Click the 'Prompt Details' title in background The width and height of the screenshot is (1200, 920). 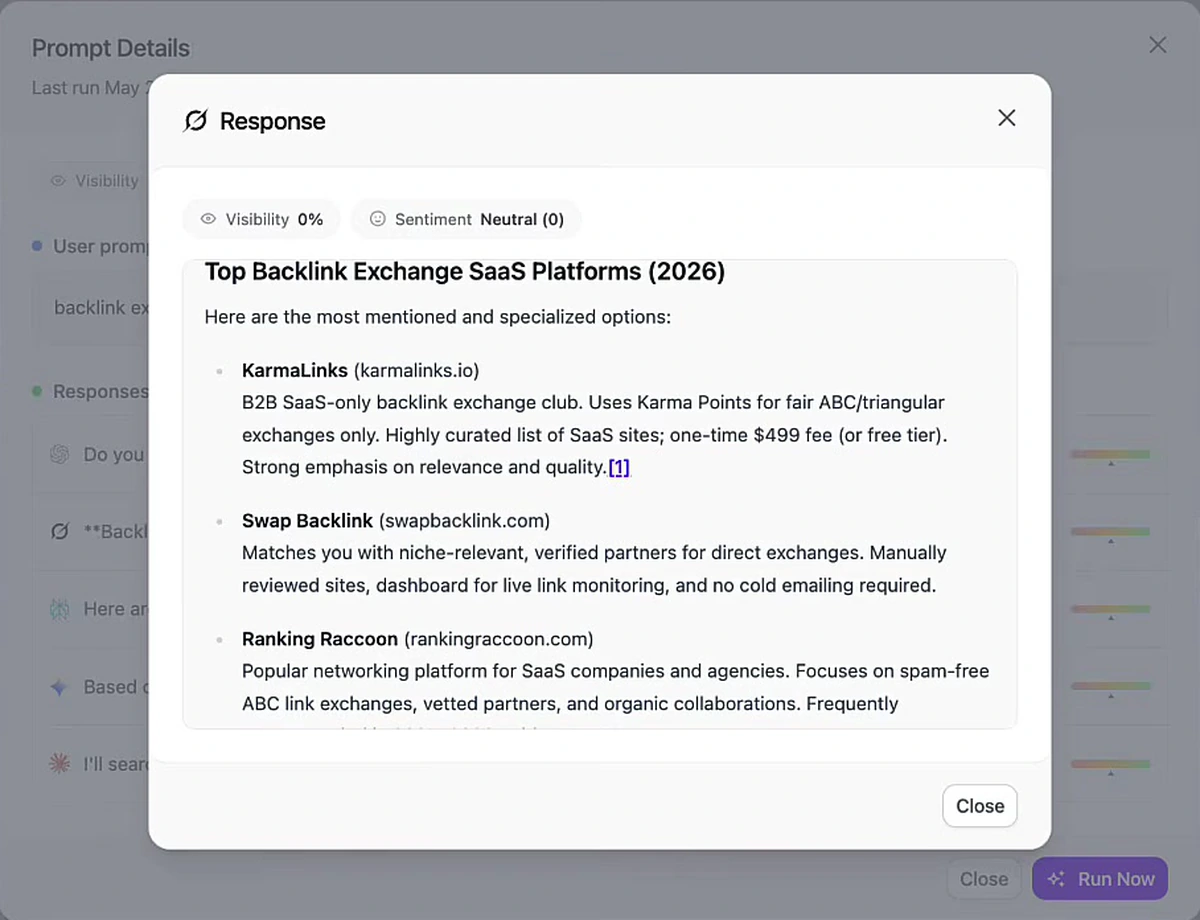tap(111, 48)
